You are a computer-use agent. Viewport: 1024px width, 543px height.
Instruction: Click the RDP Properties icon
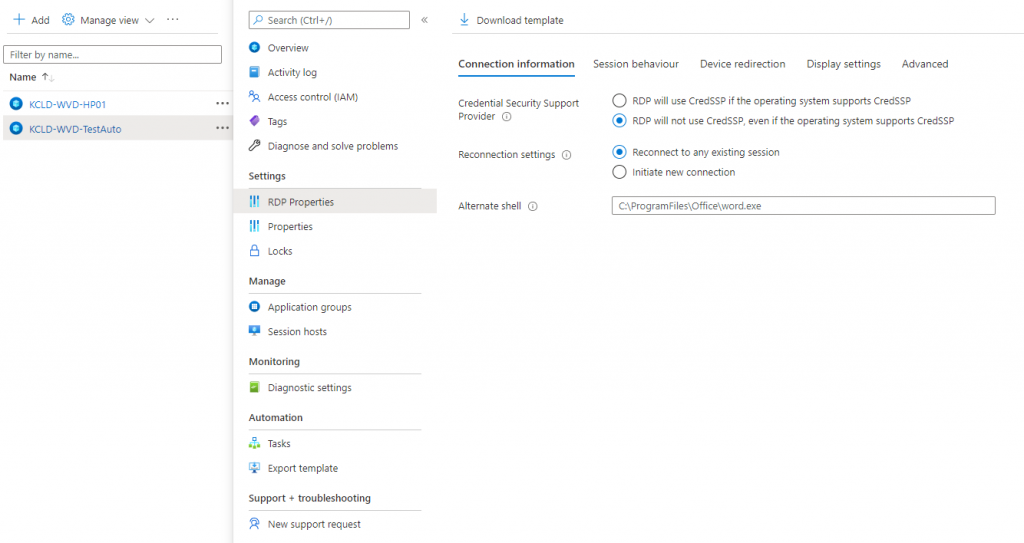pyautogui.click(x=255, y=201)
